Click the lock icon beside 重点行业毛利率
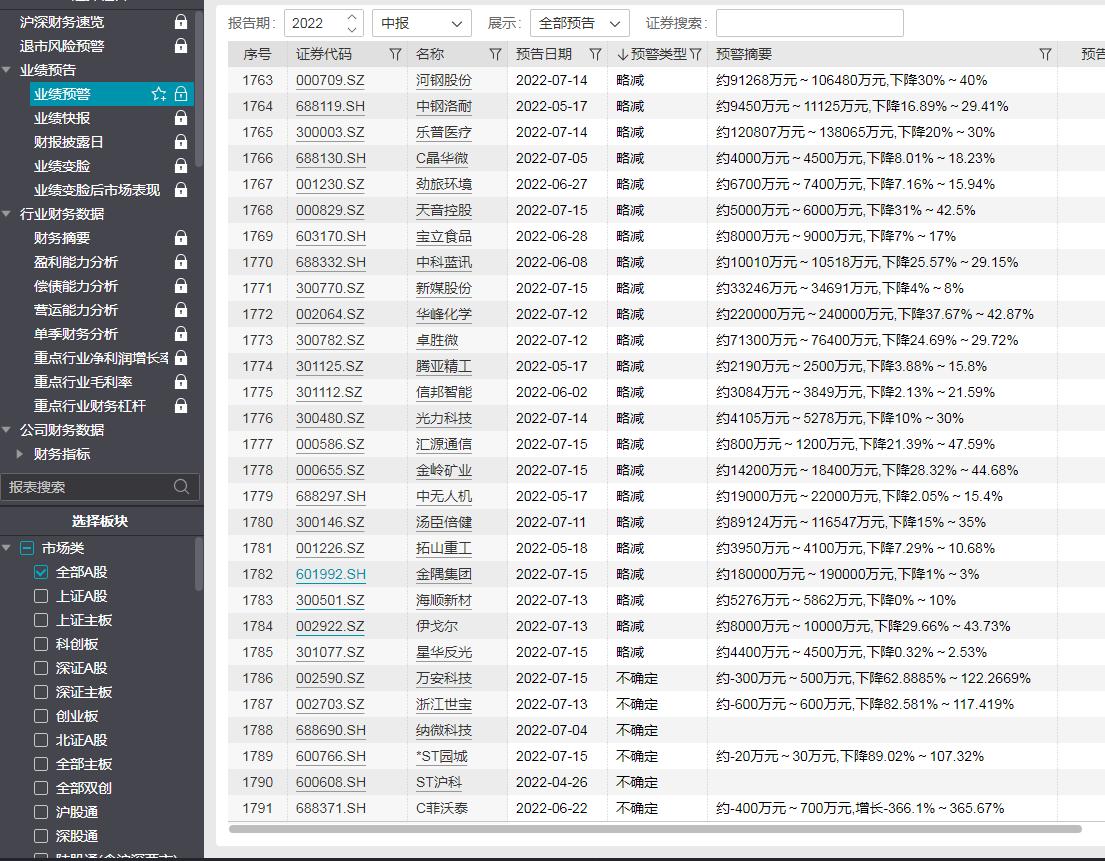 181,381
